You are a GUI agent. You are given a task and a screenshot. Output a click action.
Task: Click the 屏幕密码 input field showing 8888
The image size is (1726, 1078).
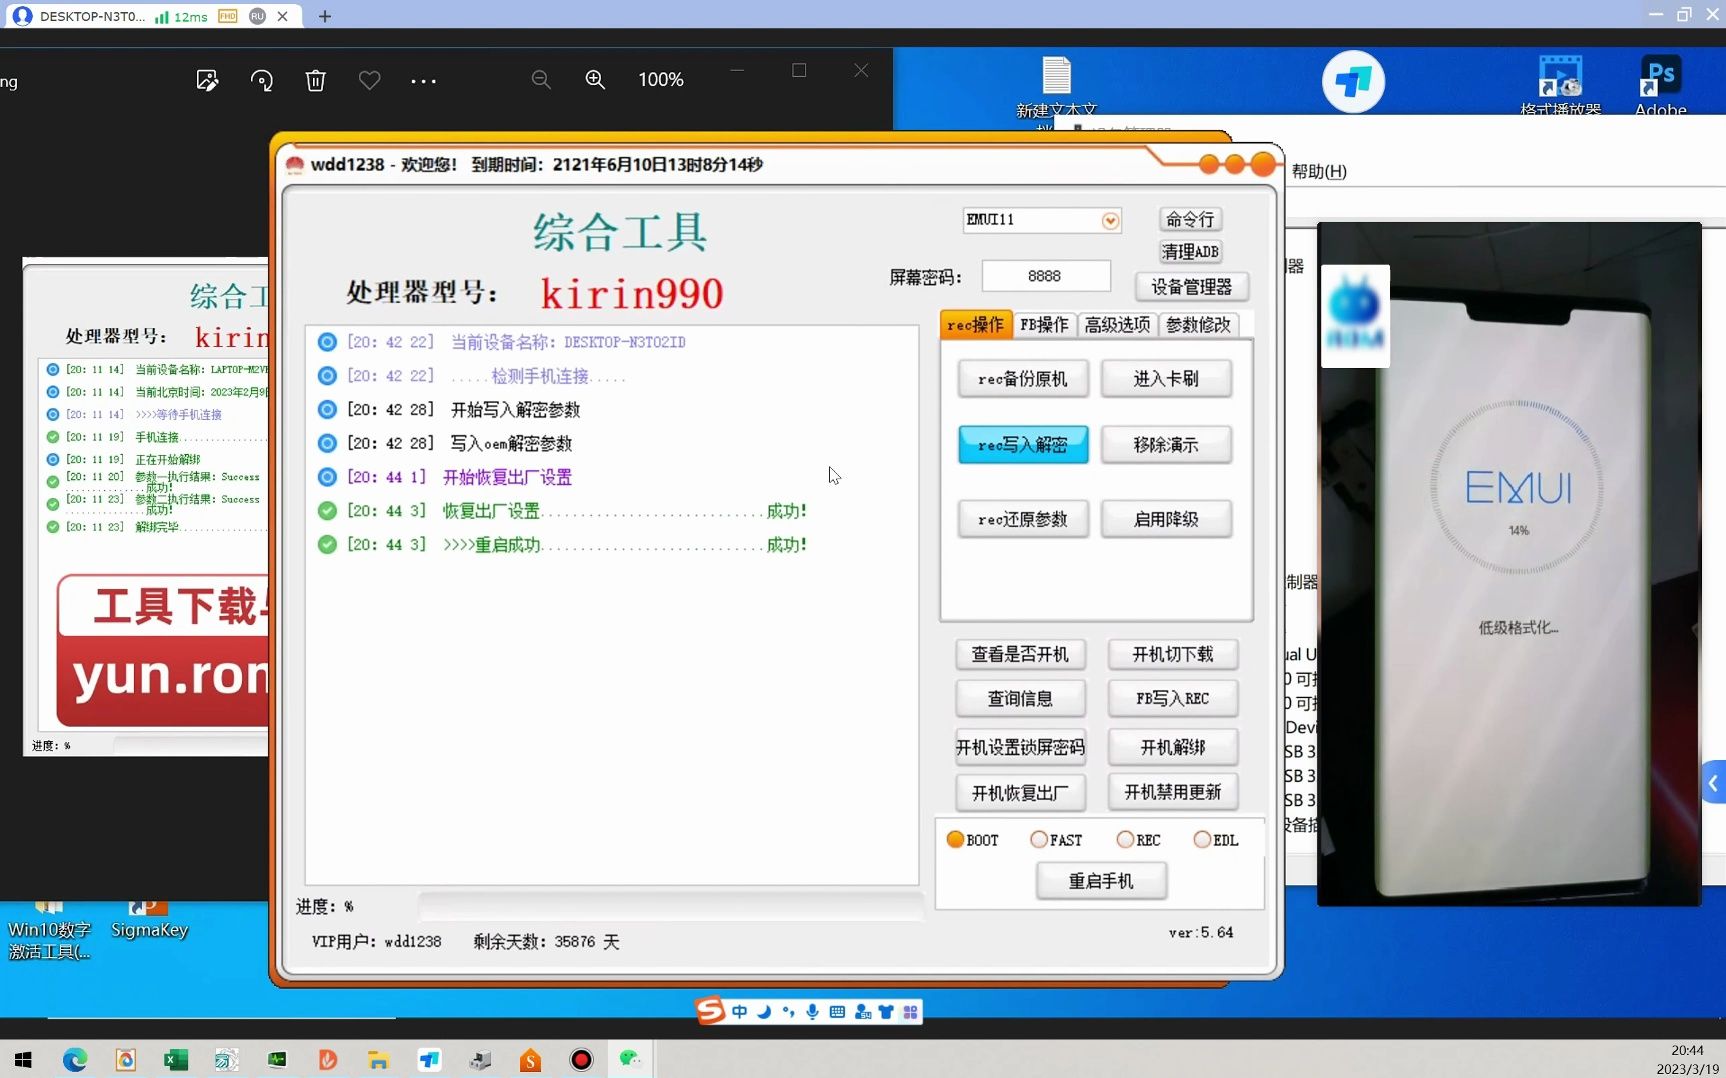pyautogui.click(x=1045, y=276)
